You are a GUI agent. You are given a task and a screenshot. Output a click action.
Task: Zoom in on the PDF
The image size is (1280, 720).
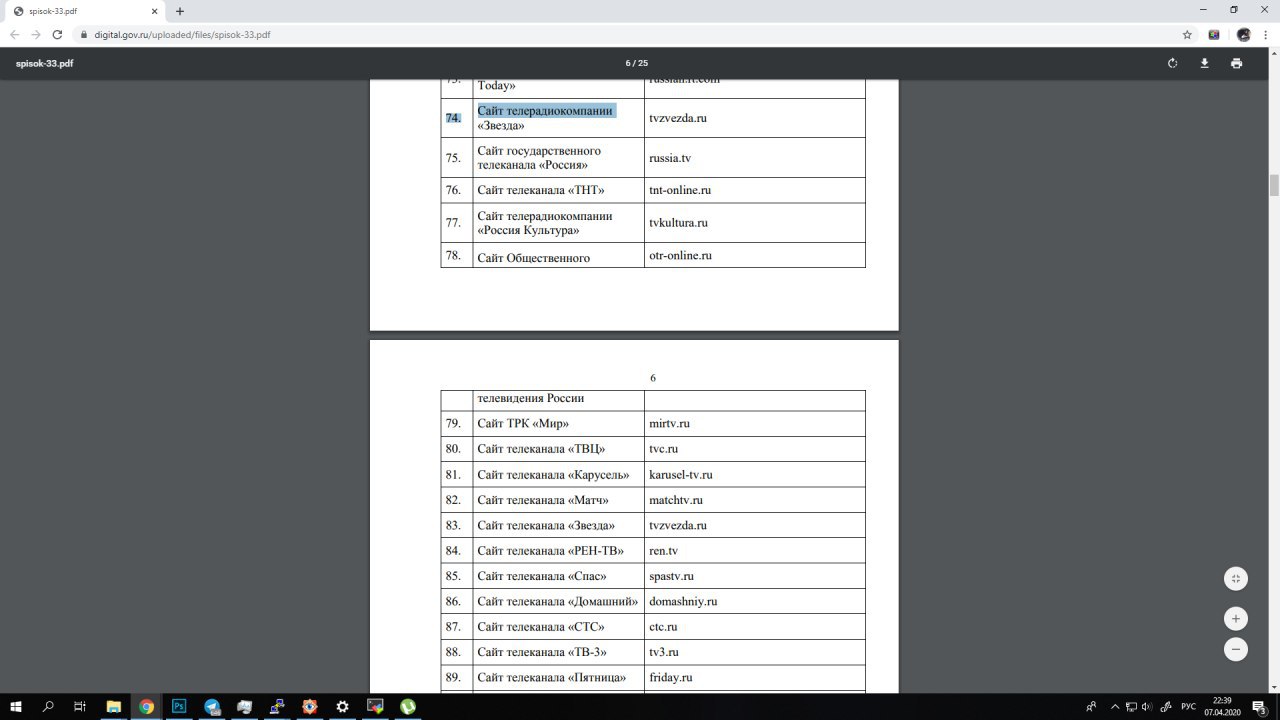pos(1236,619)
